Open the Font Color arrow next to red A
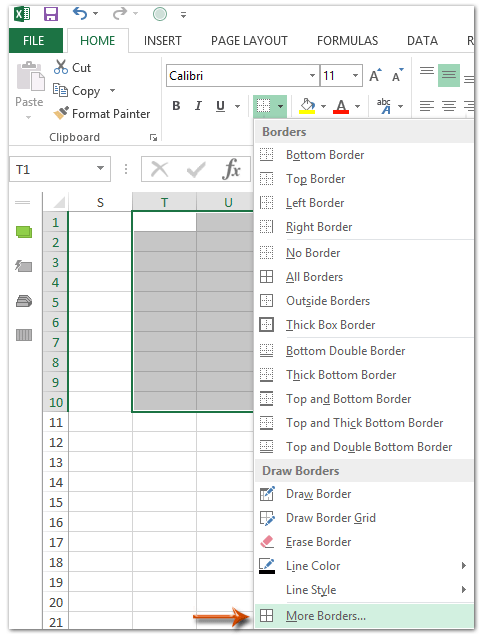This screenshot has width=490, height=636. [357, 106]
